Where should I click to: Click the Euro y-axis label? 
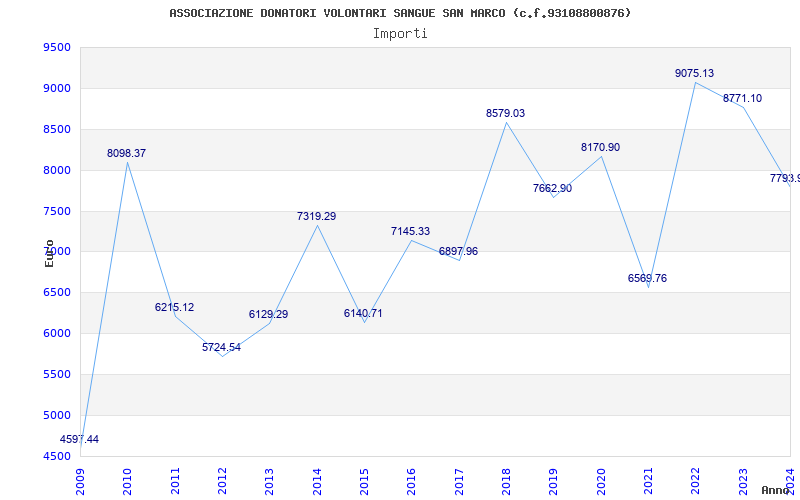point(49,253)
